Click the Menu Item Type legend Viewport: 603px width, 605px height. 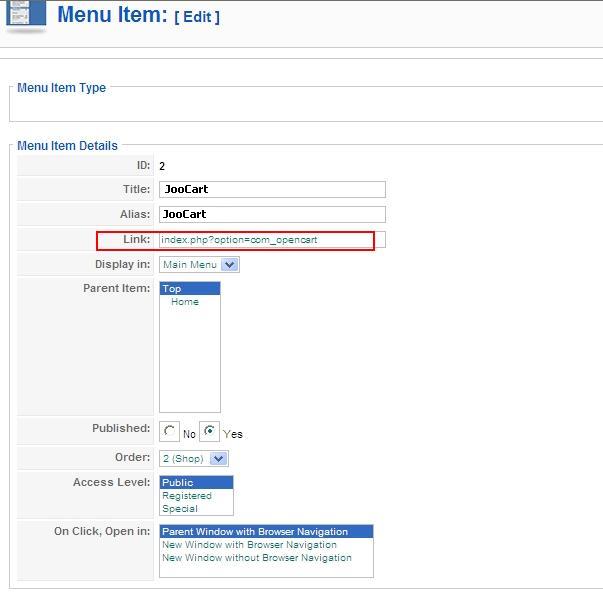(x=62, y=88)
